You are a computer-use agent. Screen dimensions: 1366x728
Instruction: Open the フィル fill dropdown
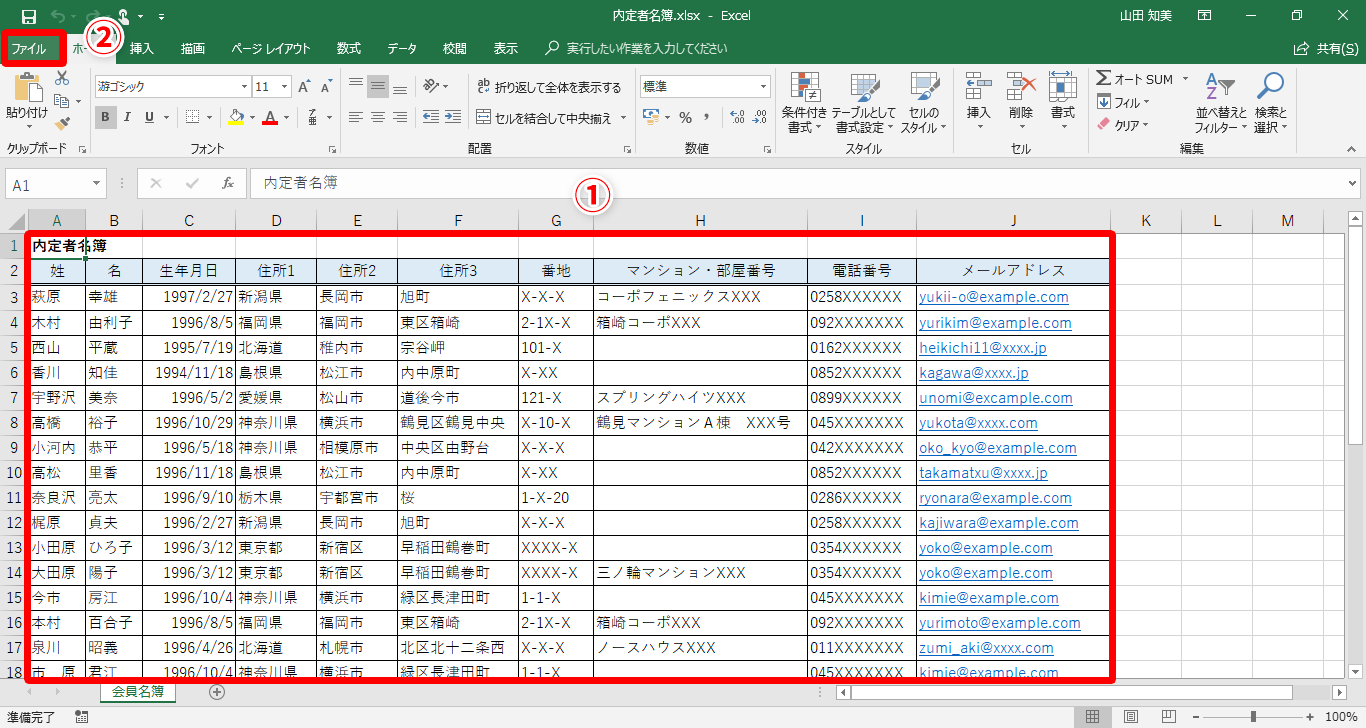1123,102
